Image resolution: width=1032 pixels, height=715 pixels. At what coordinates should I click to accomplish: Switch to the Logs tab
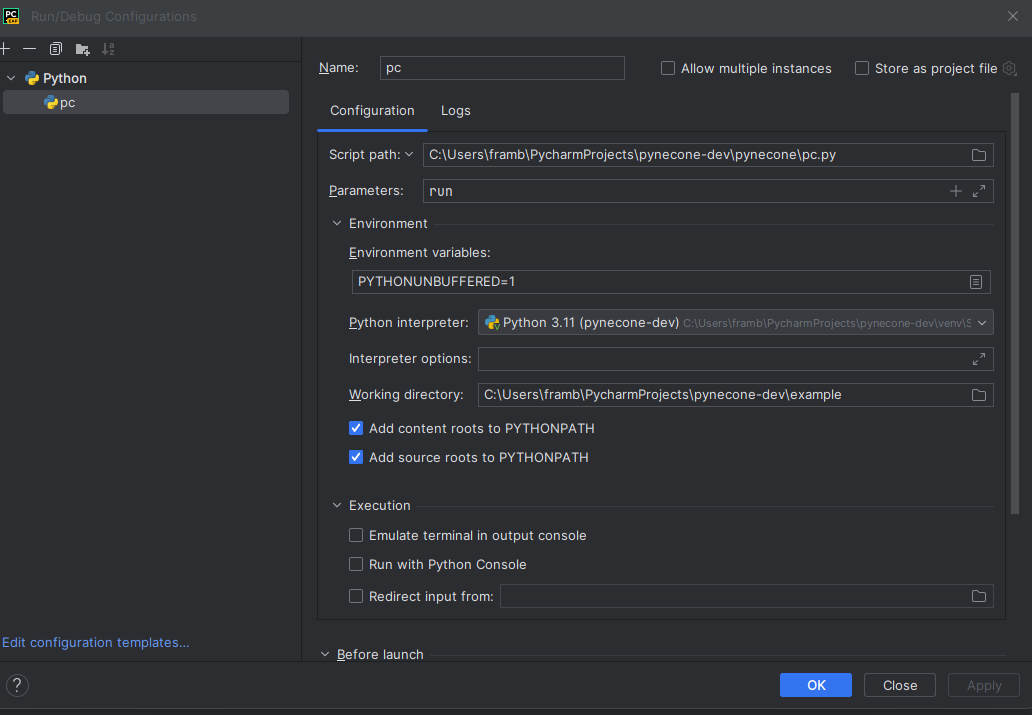pos(455,110)
